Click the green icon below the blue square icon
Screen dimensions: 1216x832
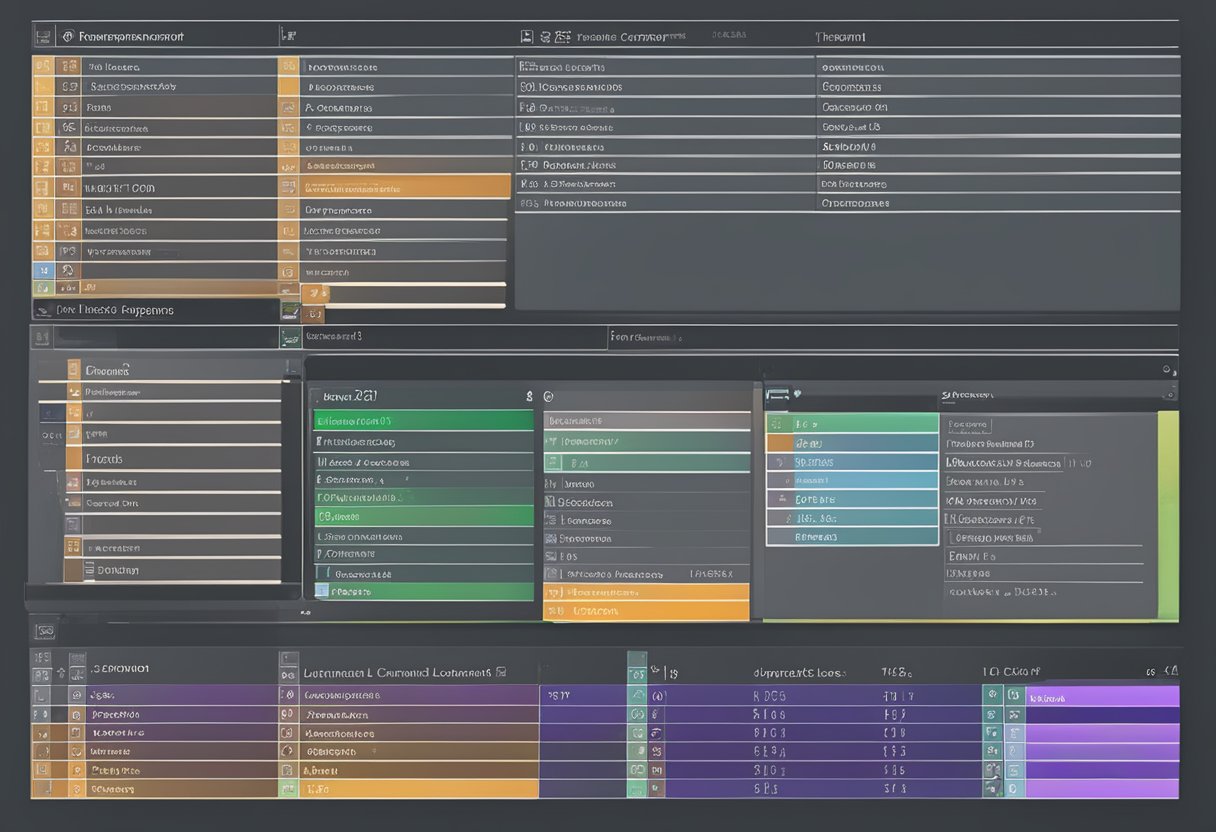pyautogui.click(x=42, y=289)
